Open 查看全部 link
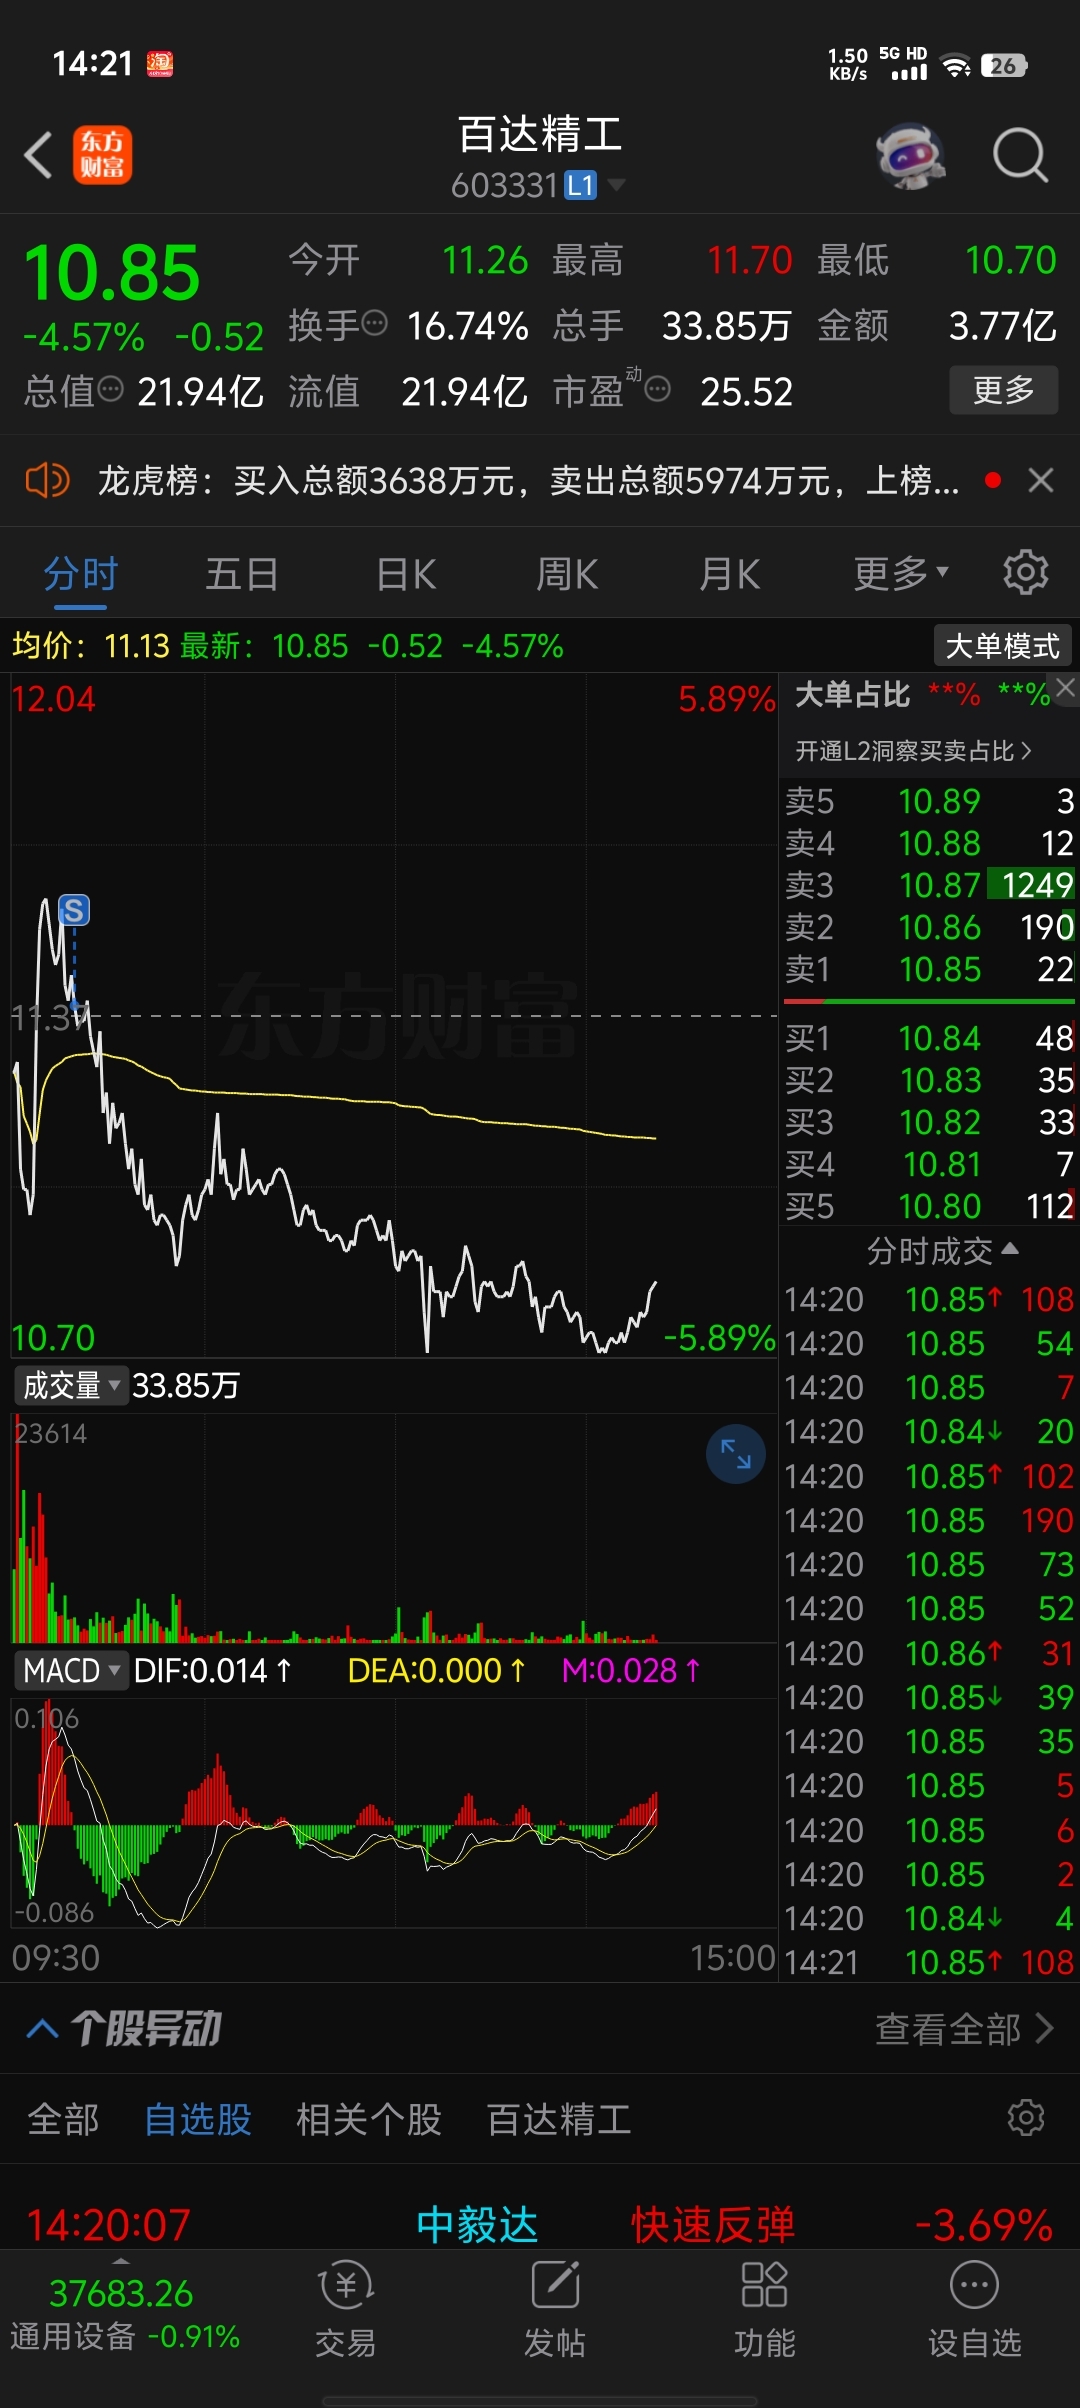Image resolution: width=1080 pixels, height=2408 pixels. 964,2029
